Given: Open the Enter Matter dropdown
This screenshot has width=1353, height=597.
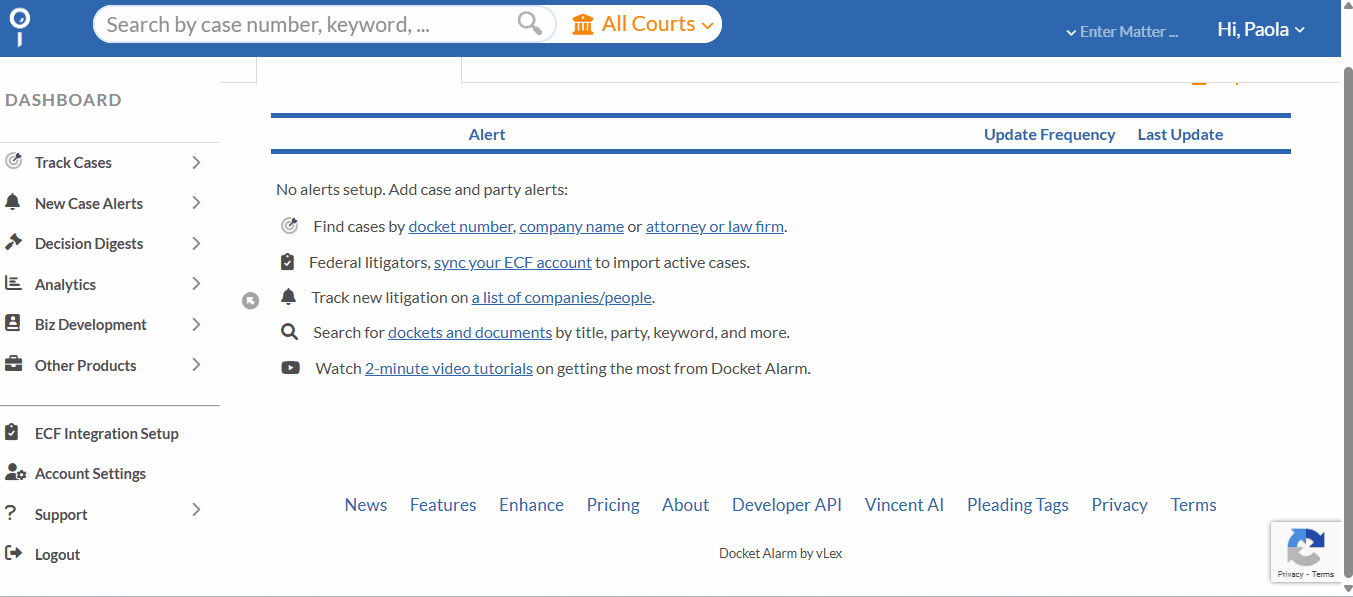Looking at the screenshot, I should pyautogui.click(x=1122, y=32).
